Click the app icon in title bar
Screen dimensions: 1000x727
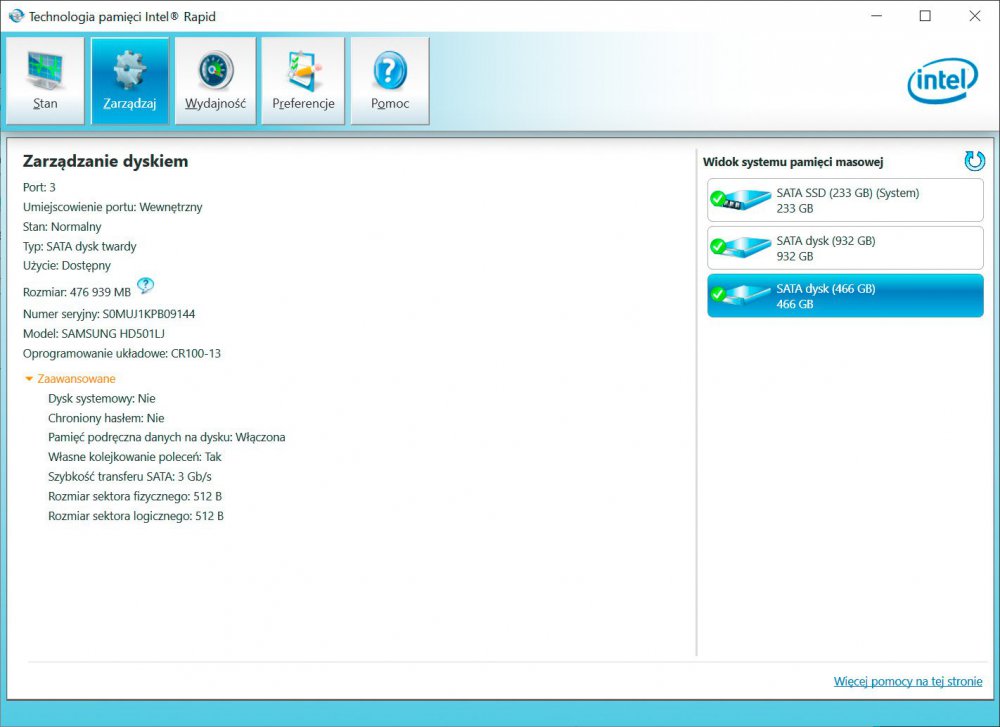[x=16, y=16]
